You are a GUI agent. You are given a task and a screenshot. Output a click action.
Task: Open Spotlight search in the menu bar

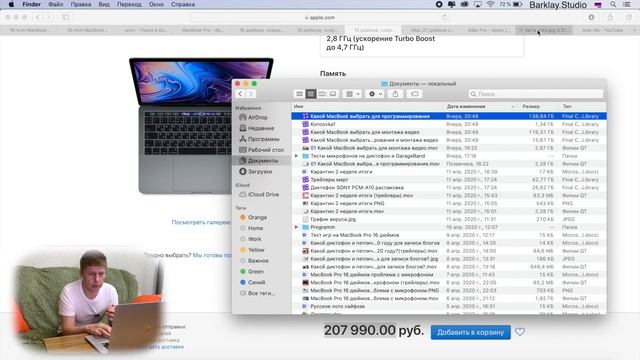(x=613, y=4)
